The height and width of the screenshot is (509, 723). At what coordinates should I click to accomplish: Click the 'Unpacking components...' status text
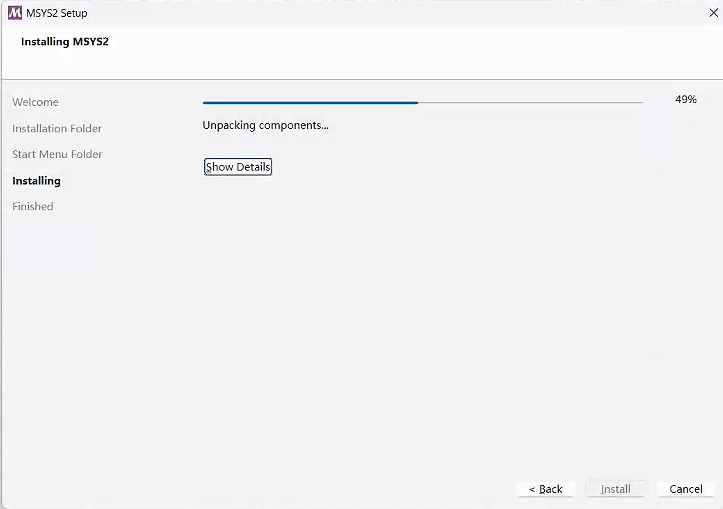pyautogui.click(x=266, y=125)
